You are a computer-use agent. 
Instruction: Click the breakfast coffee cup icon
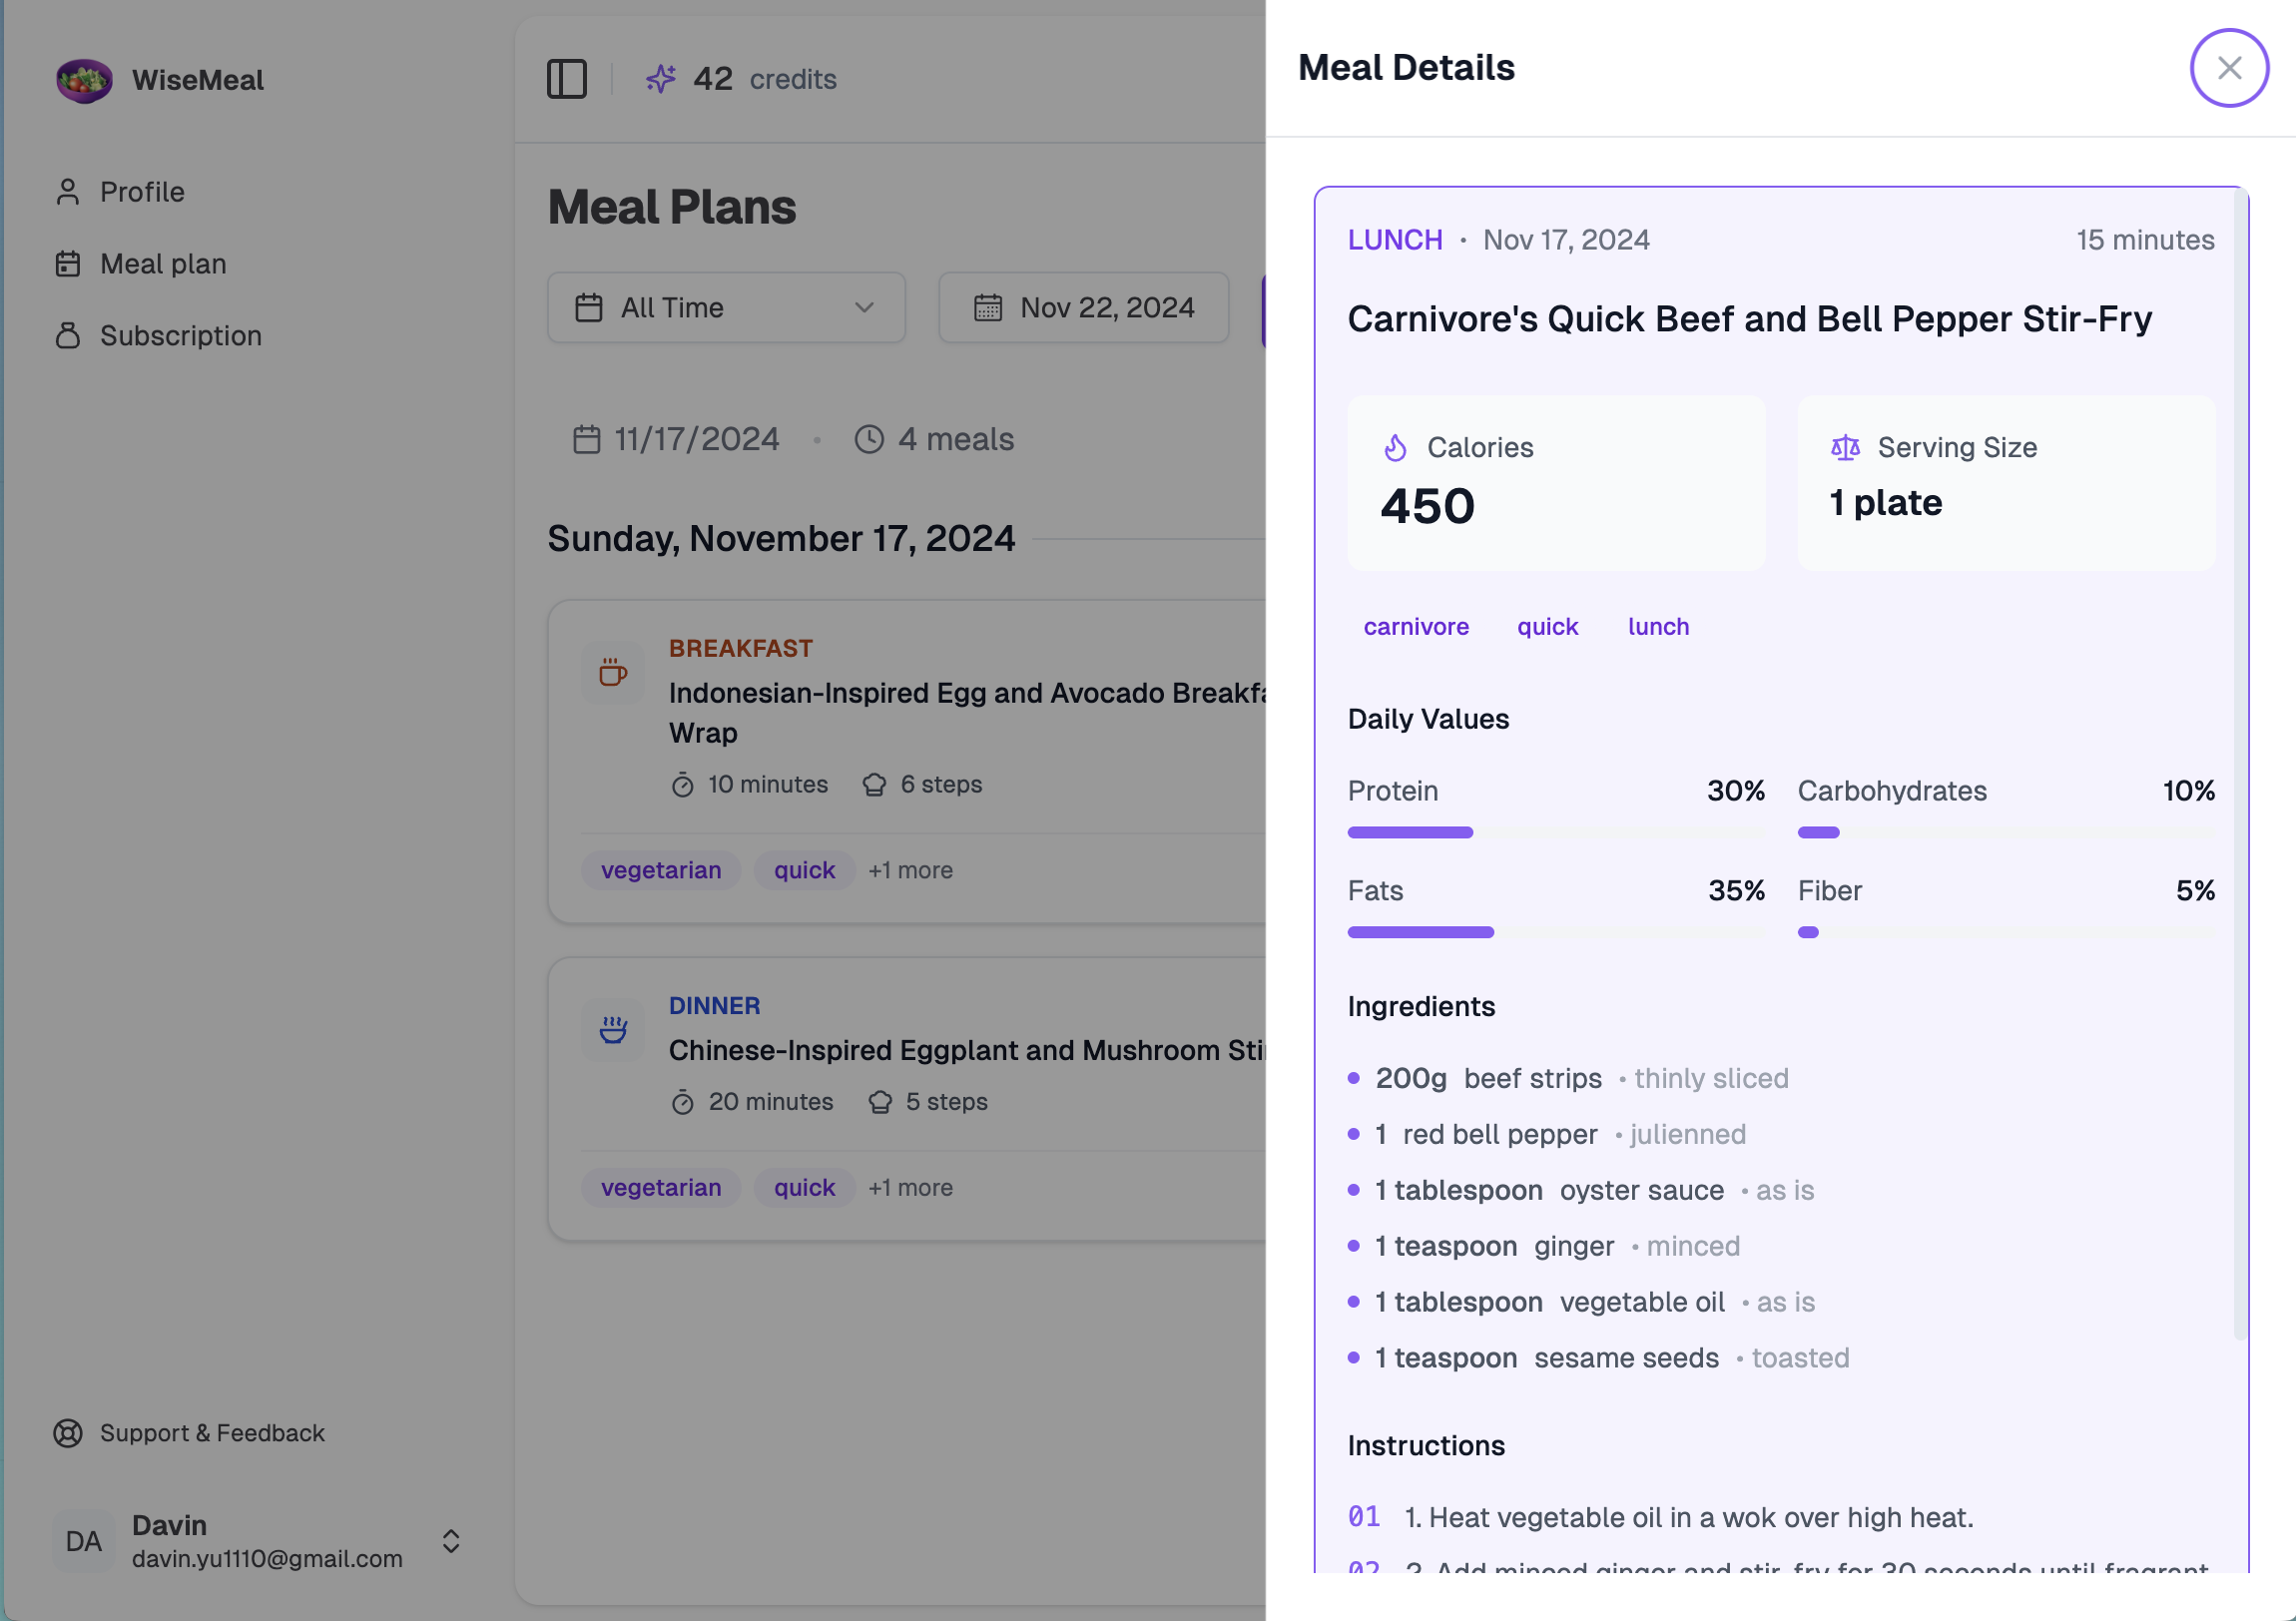click(x=613, y=673)
